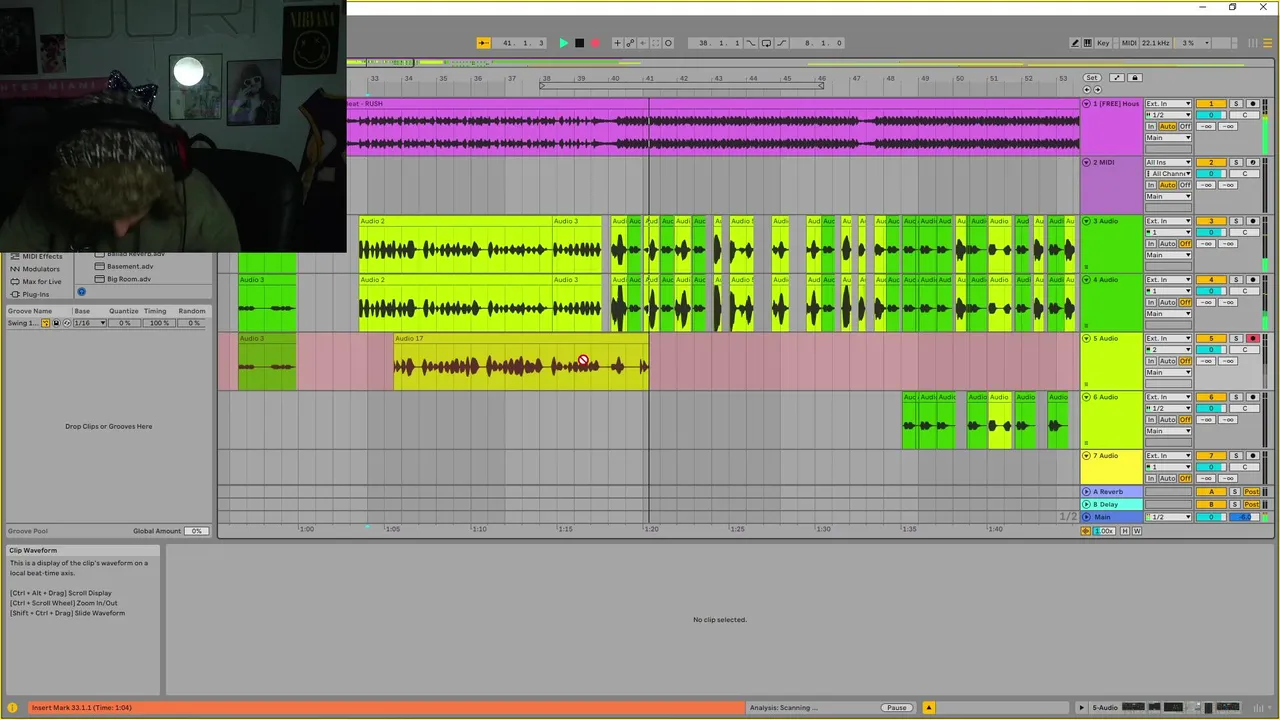Toggle the Automation Mode icon beside Set
The width and height of the screenshot is (1280, 720).
pos(1117,78)
